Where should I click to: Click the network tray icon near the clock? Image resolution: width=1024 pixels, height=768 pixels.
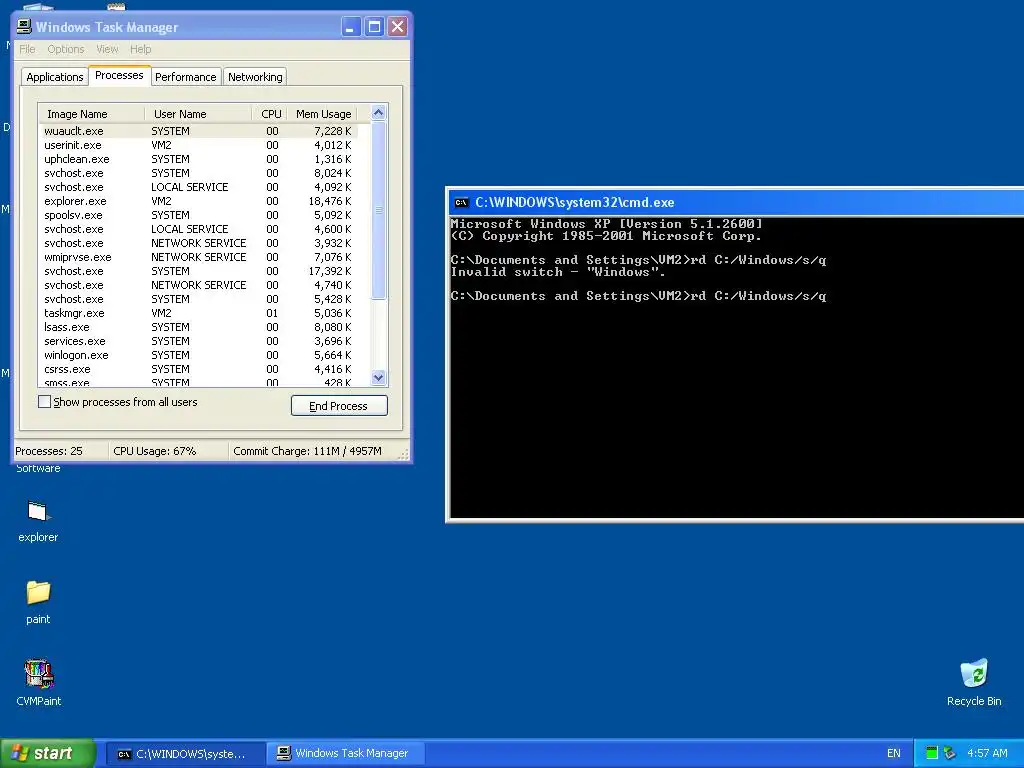(949, 753)
